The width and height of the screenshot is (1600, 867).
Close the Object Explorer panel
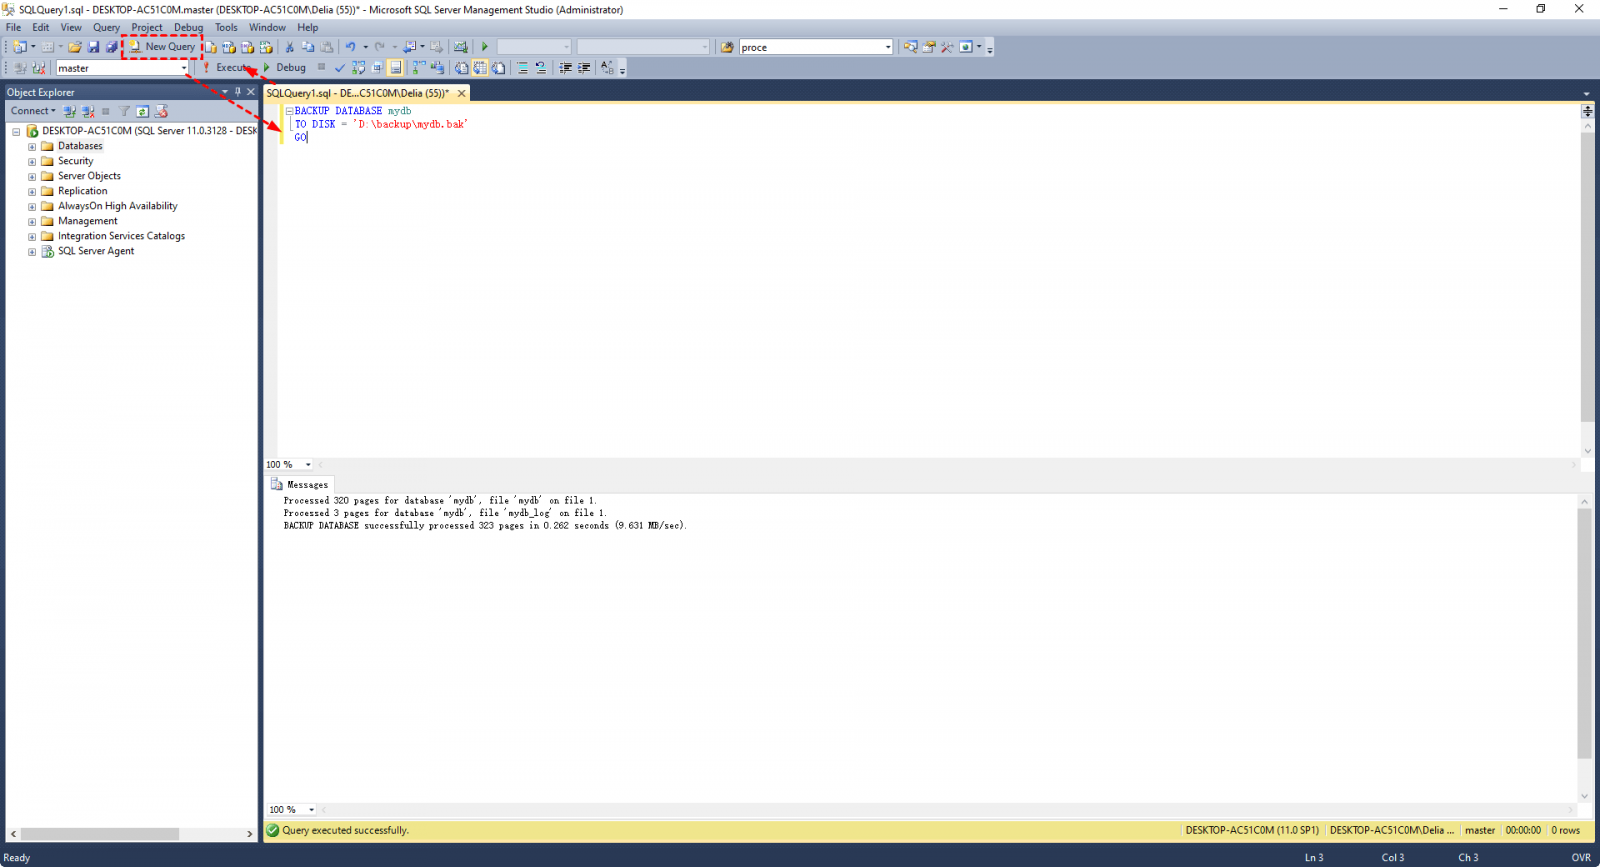(x=251, y=92)
